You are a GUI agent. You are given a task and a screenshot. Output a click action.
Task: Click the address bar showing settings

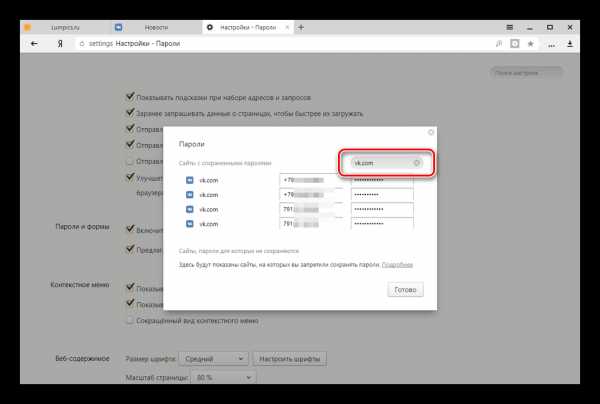click(x=283, y=44)
